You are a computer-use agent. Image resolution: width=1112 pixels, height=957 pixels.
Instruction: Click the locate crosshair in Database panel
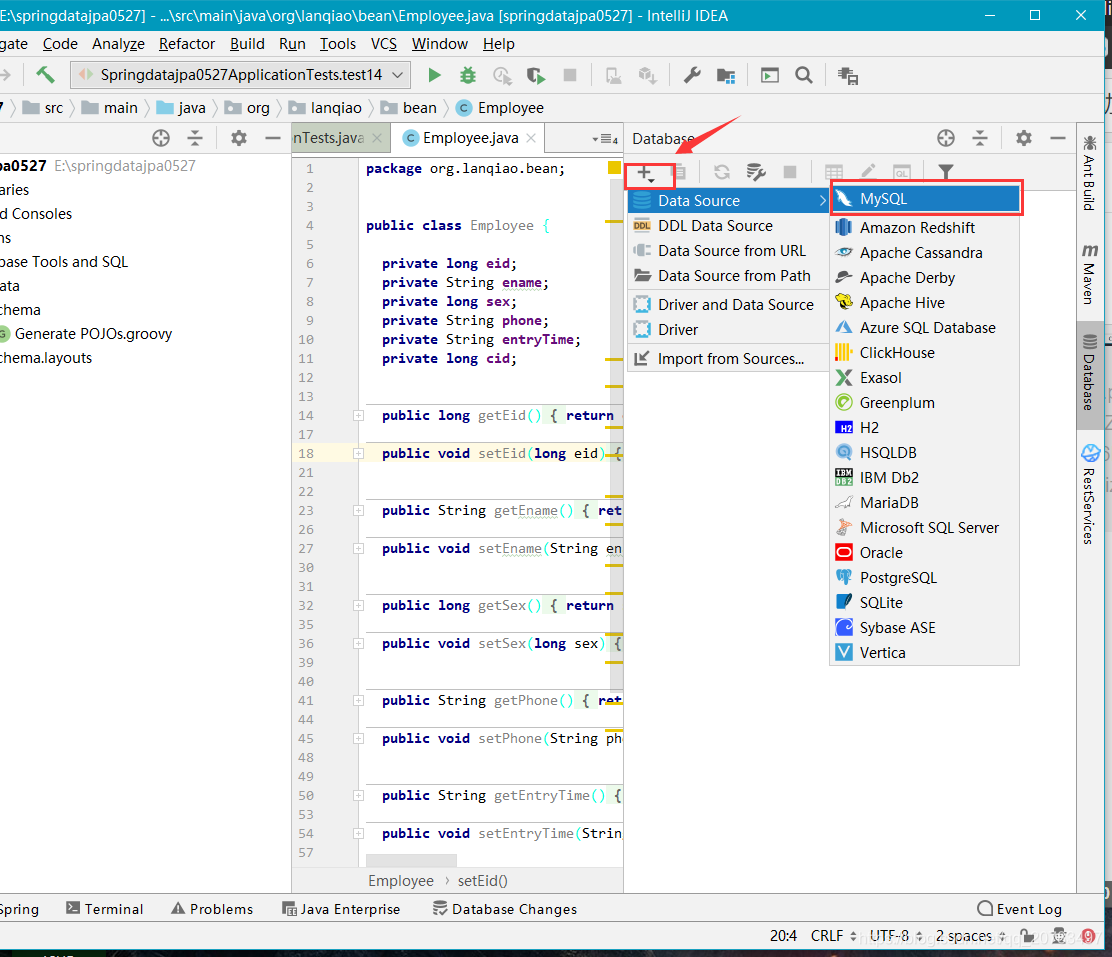coord(945,138)
